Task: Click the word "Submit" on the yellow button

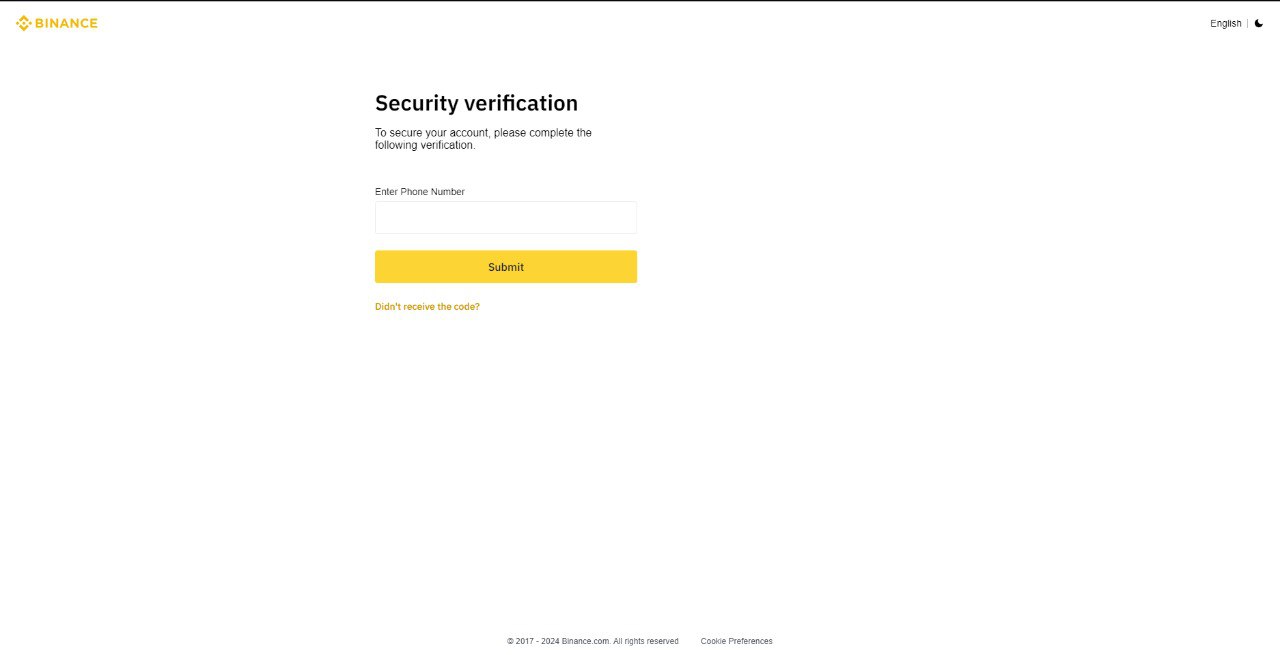Action: tap(506, 267)
